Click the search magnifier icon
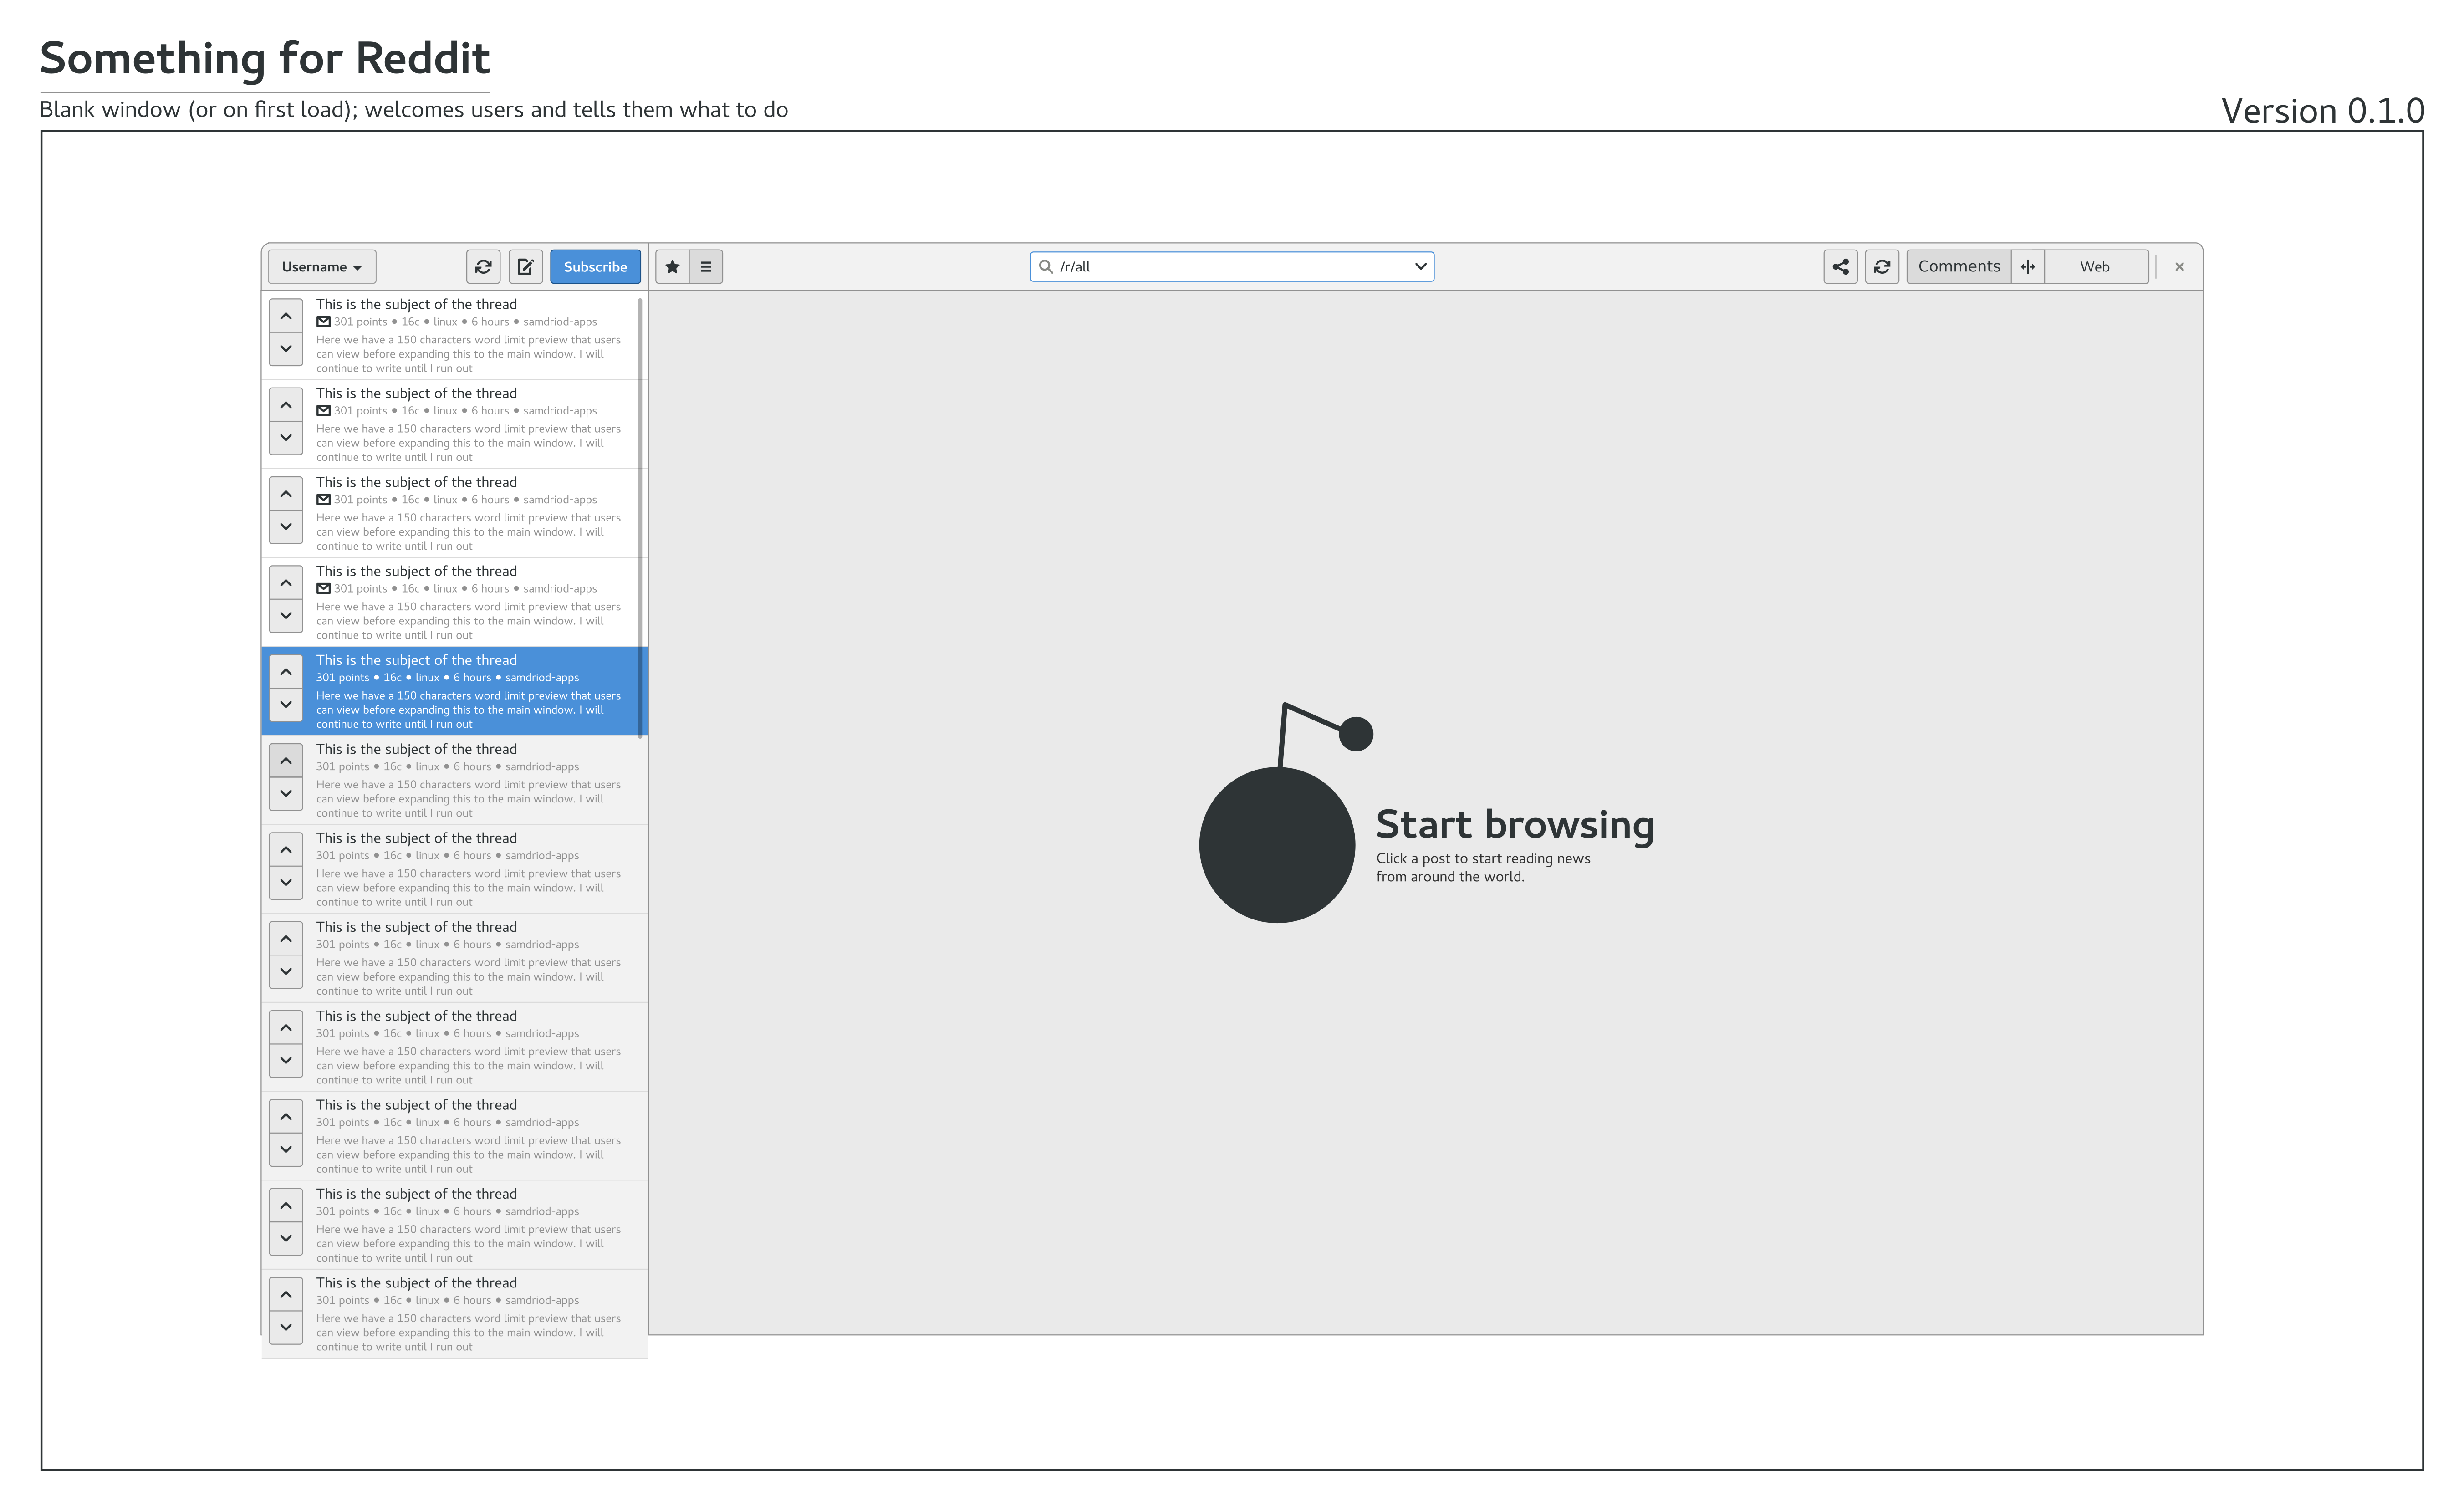Screen dimensions: 2464x1512 click(1045, 267)
